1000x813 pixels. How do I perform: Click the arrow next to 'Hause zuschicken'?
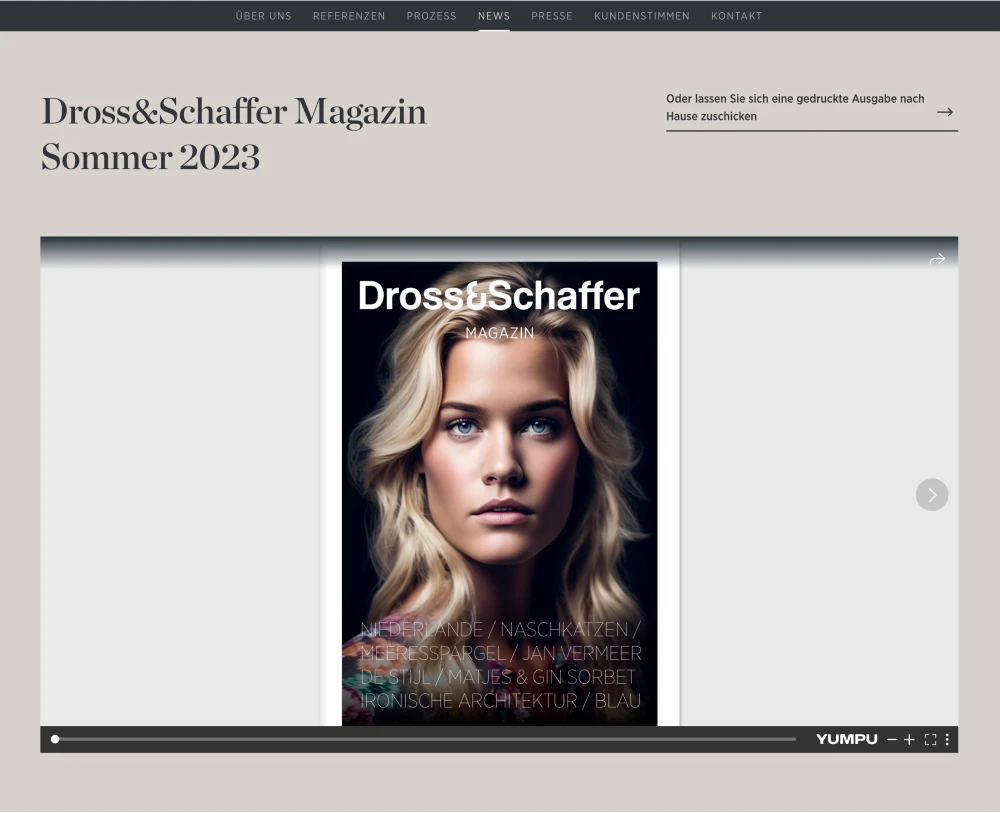(x=945, y=112)
